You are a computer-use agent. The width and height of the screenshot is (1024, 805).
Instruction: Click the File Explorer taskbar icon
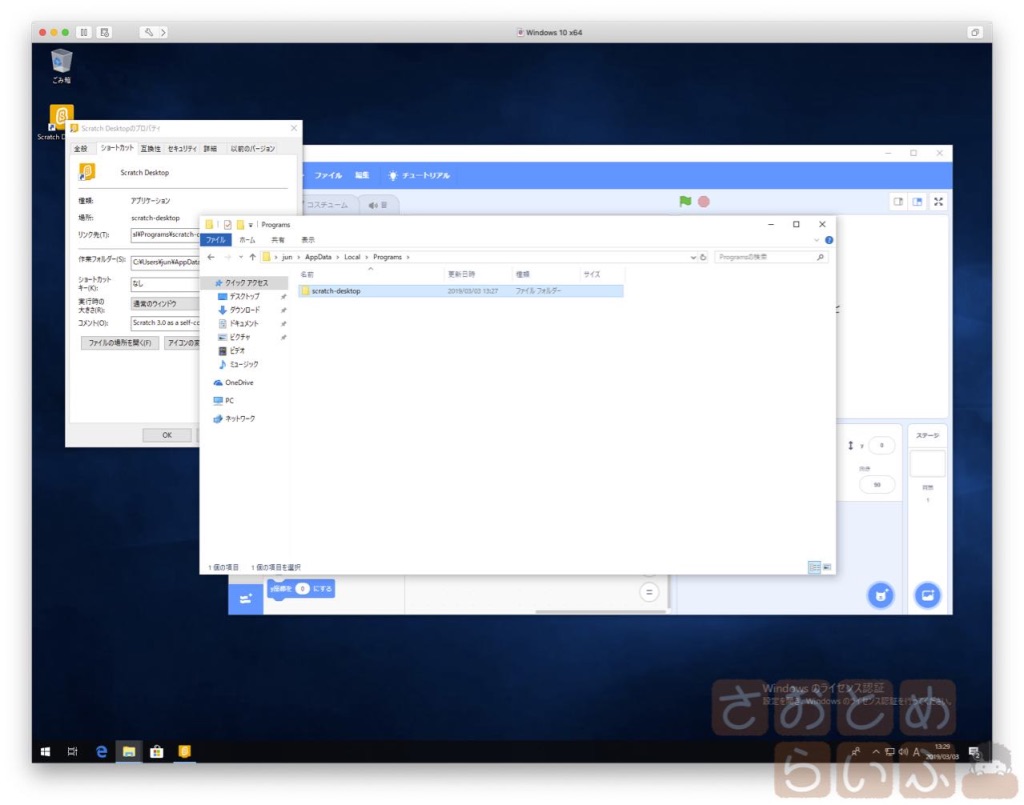point(129,751)
